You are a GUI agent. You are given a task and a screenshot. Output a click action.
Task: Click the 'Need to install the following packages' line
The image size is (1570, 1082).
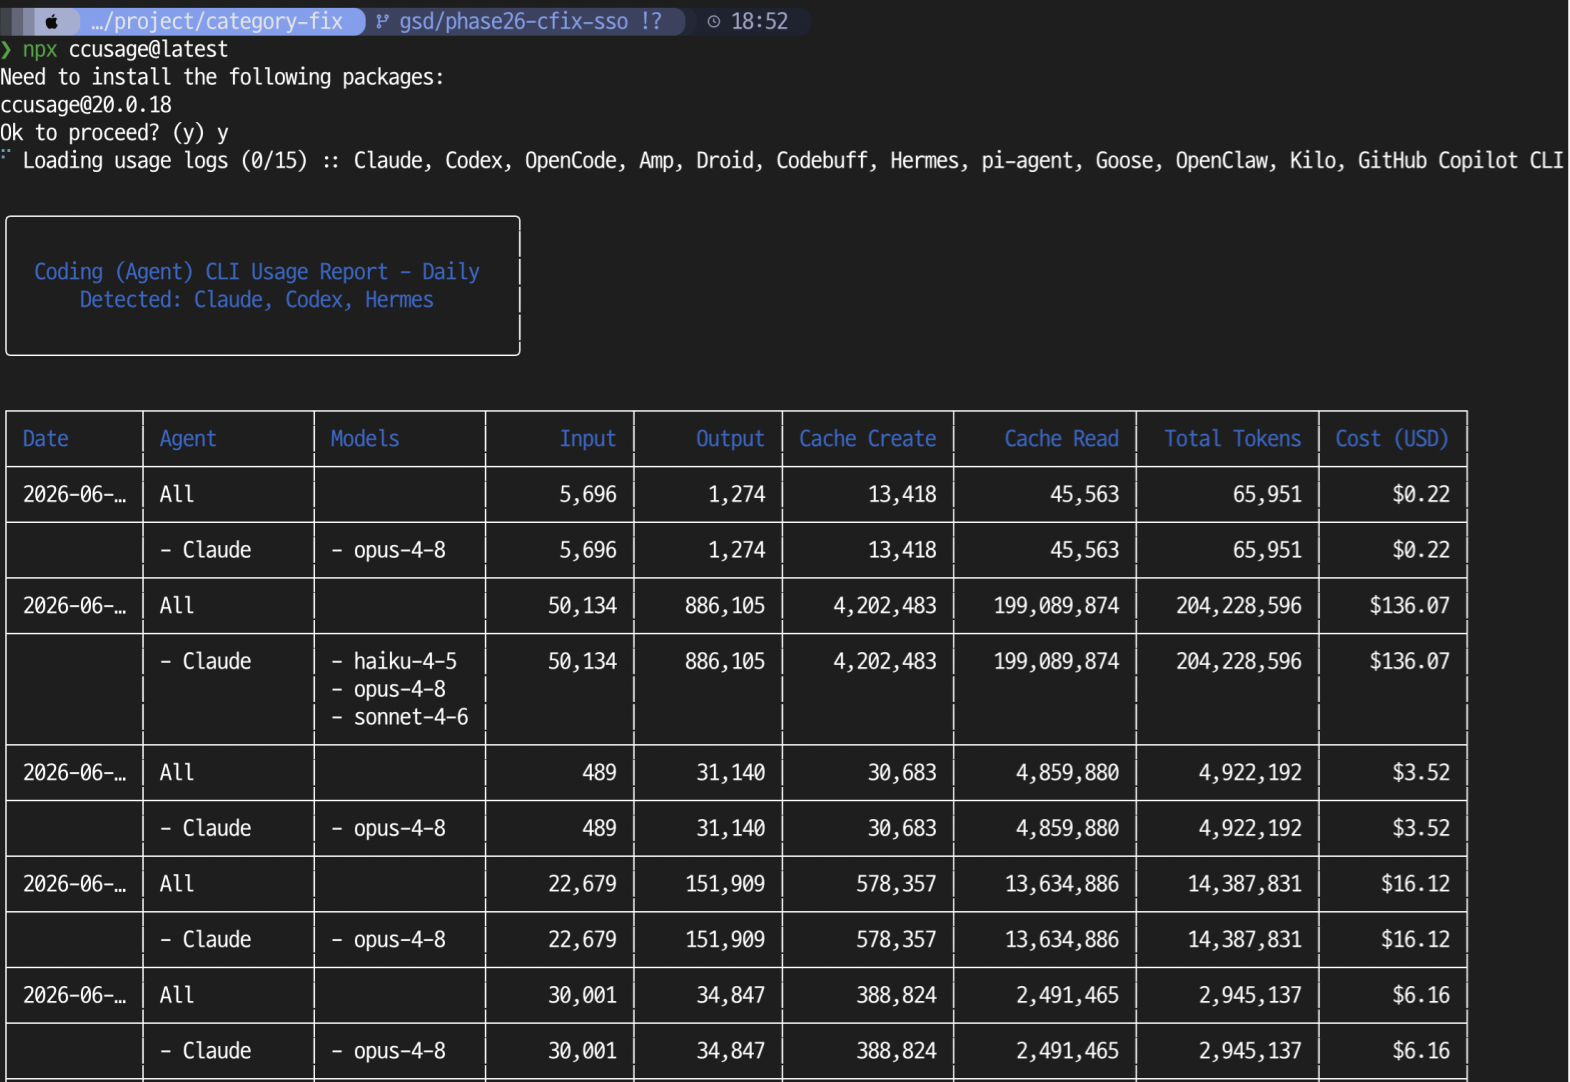coord(222,77)
